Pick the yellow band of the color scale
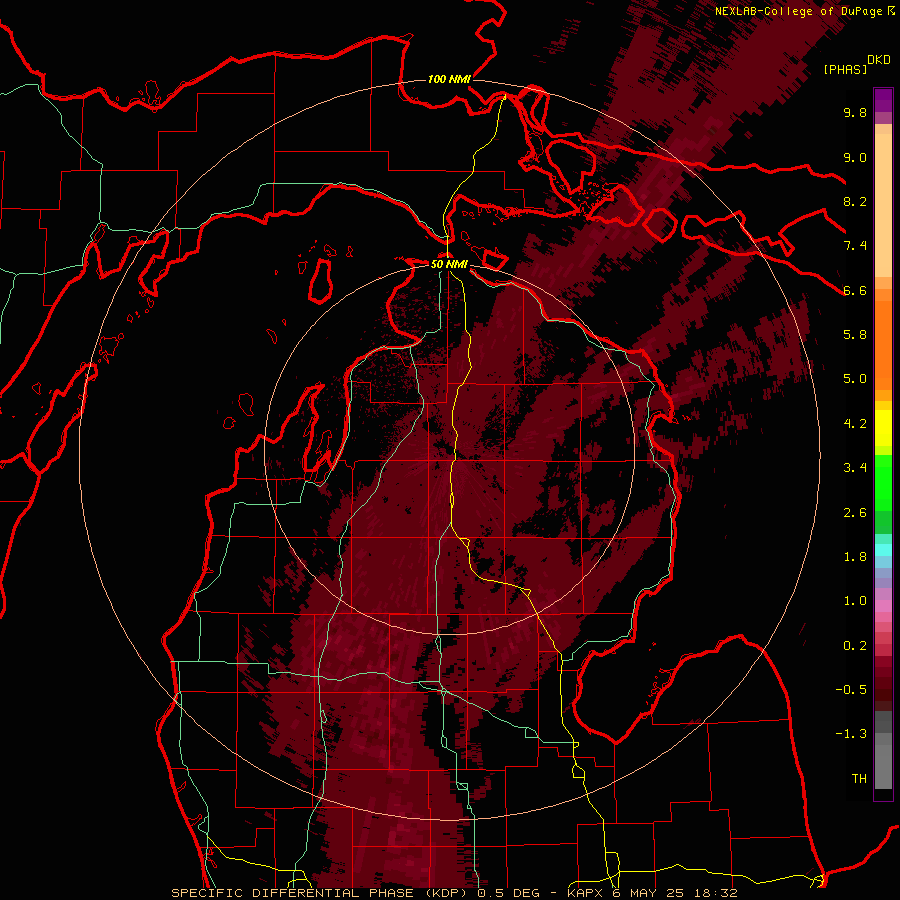 [x=883, y=428]
